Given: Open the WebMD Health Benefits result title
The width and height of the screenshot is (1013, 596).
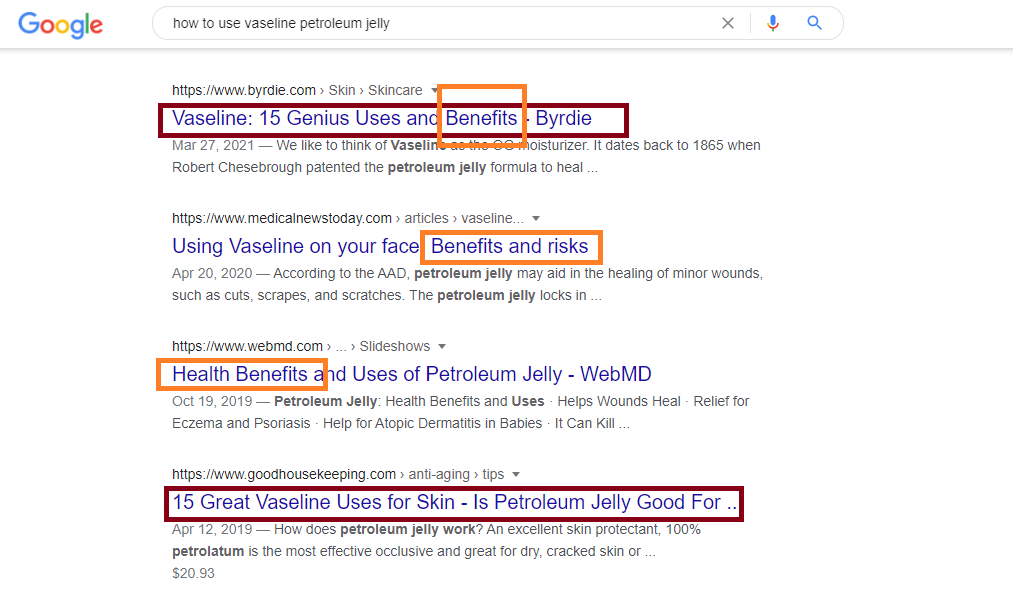Looking at the screenshot, I should (x=411, y=374).
